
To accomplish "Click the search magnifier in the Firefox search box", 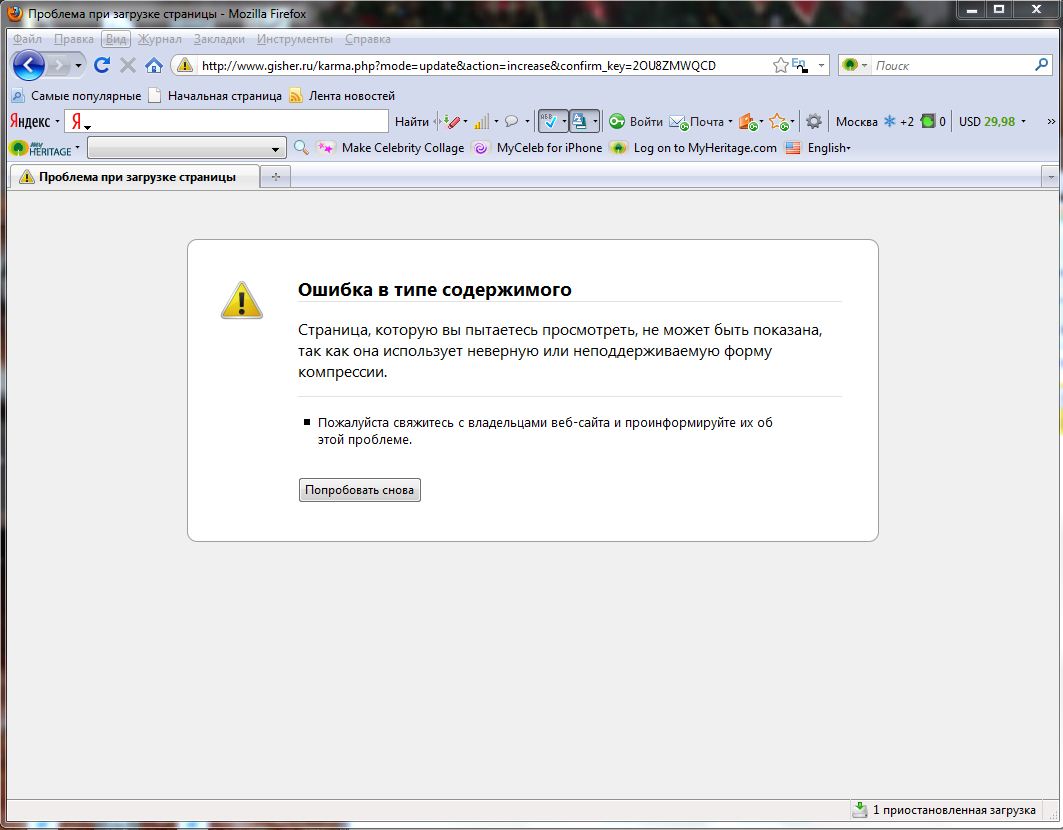I will pos(1041,65).
